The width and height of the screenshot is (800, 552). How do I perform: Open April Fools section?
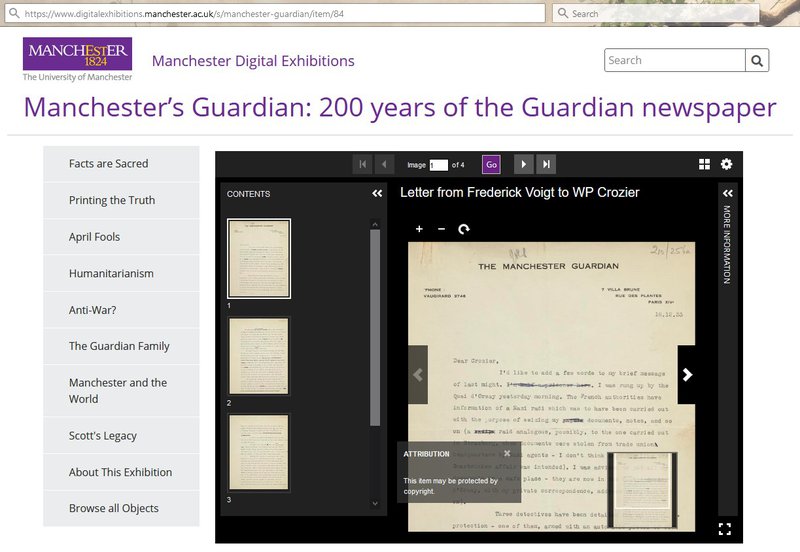(x=121, y=237)
